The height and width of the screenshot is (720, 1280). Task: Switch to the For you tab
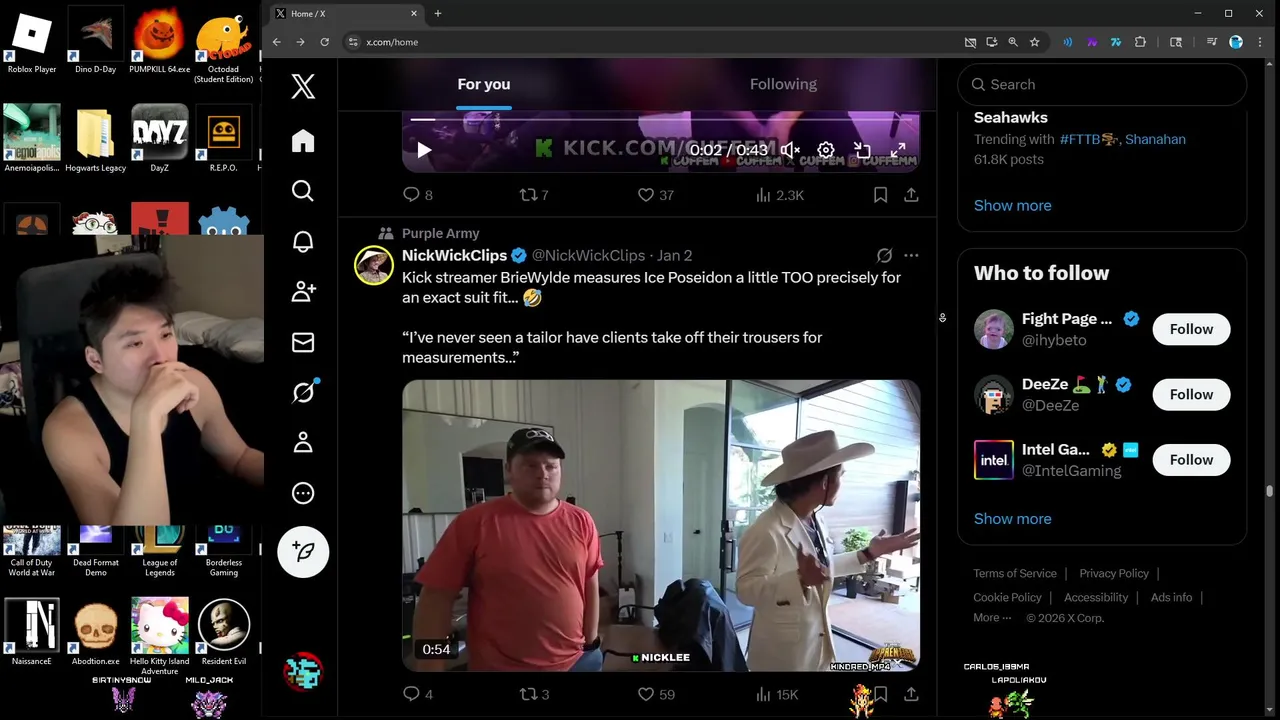click(x=484, y=84)
